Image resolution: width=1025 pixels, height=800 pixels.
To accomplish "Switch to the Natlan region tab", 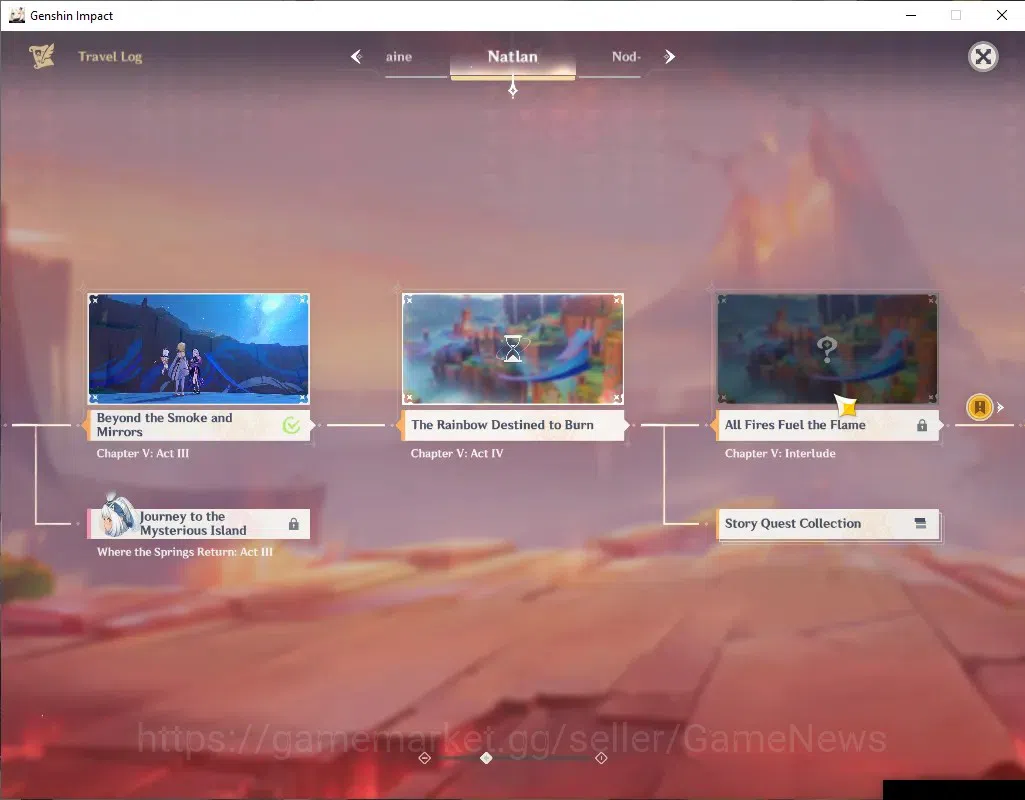I will click(512, 57).
